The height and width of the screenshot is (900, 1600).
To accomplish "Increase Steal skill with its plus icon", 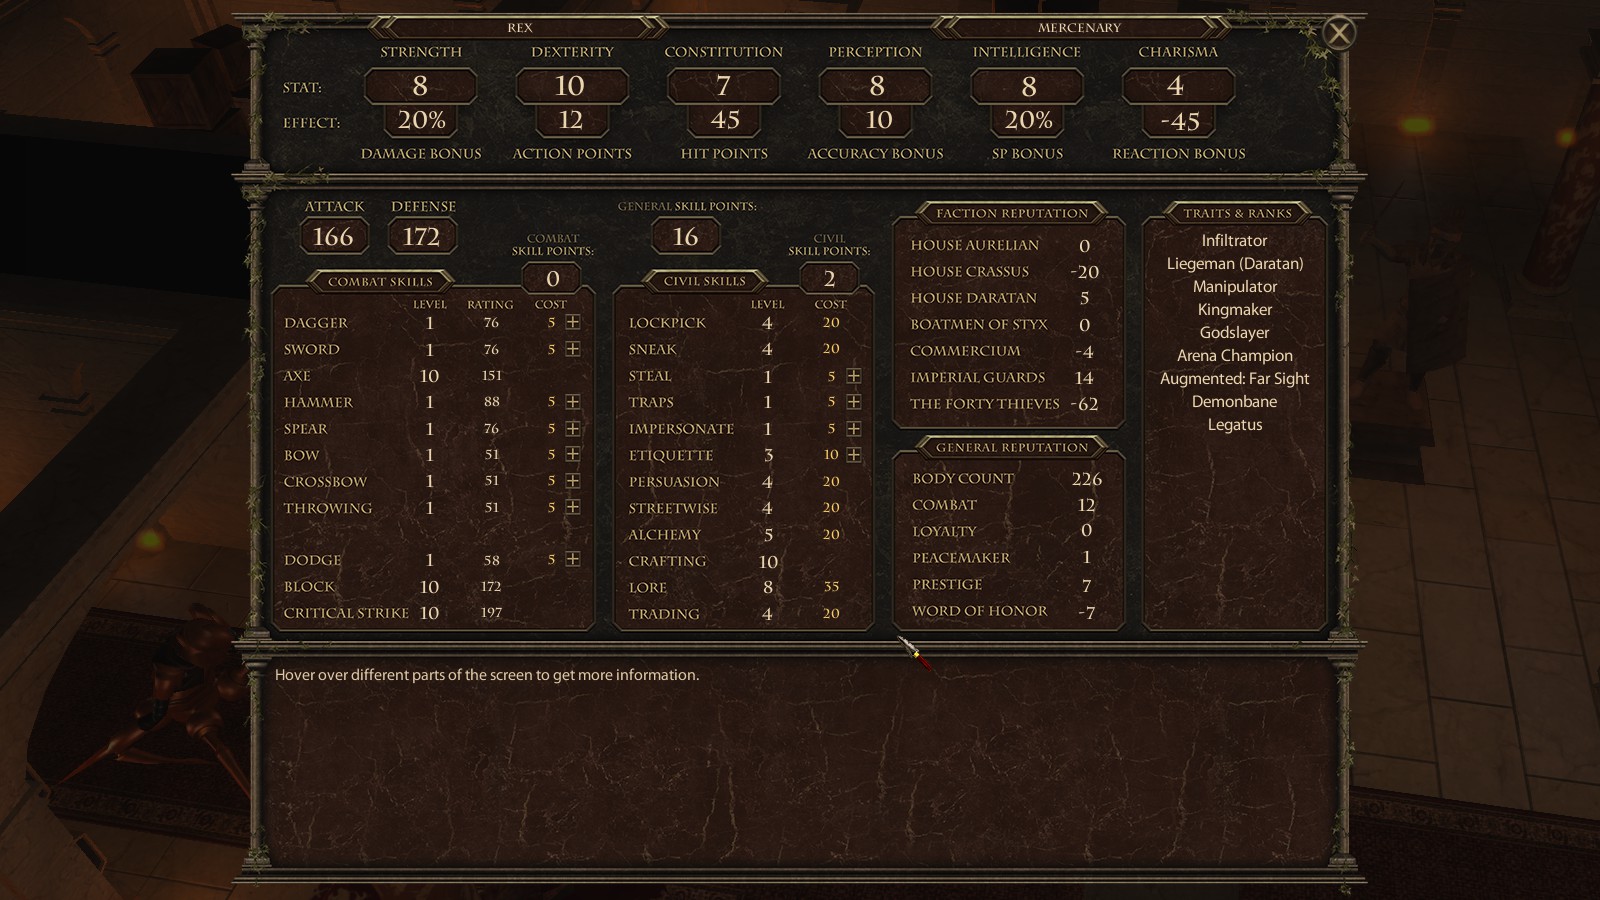I will pyautogui.click(x=853, y=376).
